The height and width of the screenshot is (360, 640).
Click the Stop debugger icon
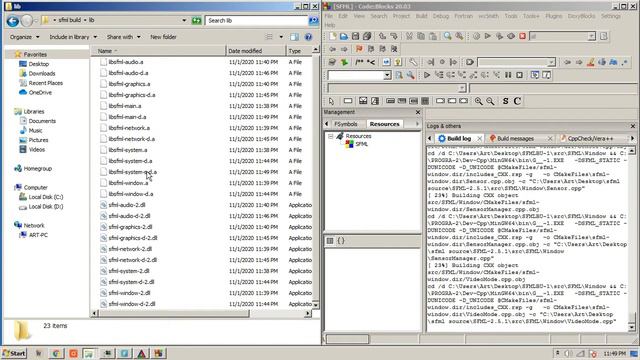(520, 75)
